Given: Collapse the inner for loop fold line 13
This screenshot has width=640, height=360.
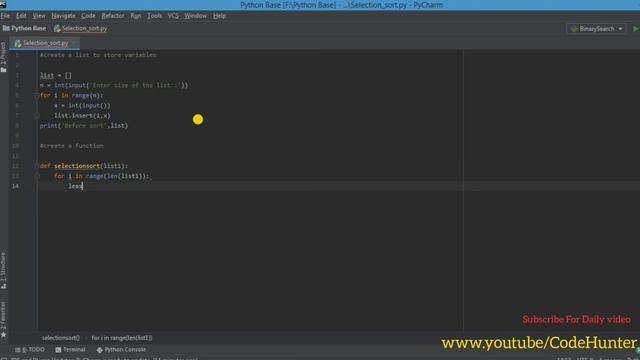Looking at the screenshot, I should point(37,176).
